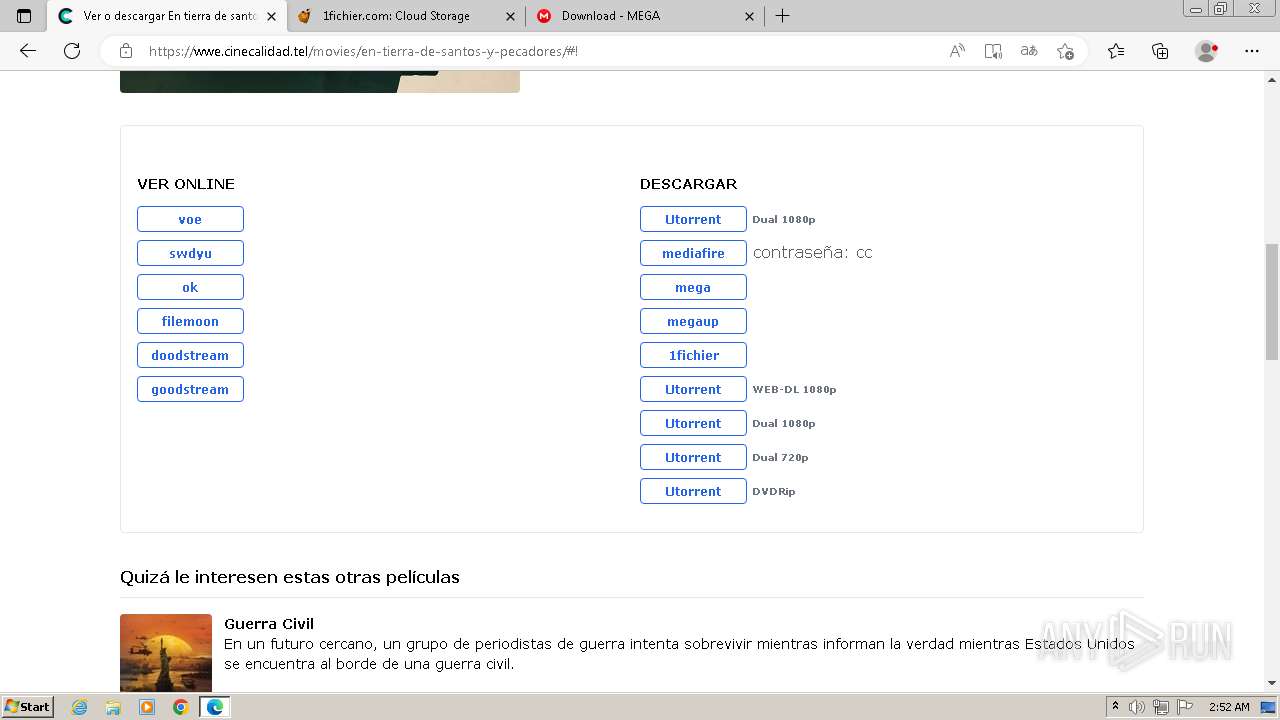The image size is (1280, 720).
Task: Open the Guerra Civil poster thumbnail
Action: [x=166, y=652]
